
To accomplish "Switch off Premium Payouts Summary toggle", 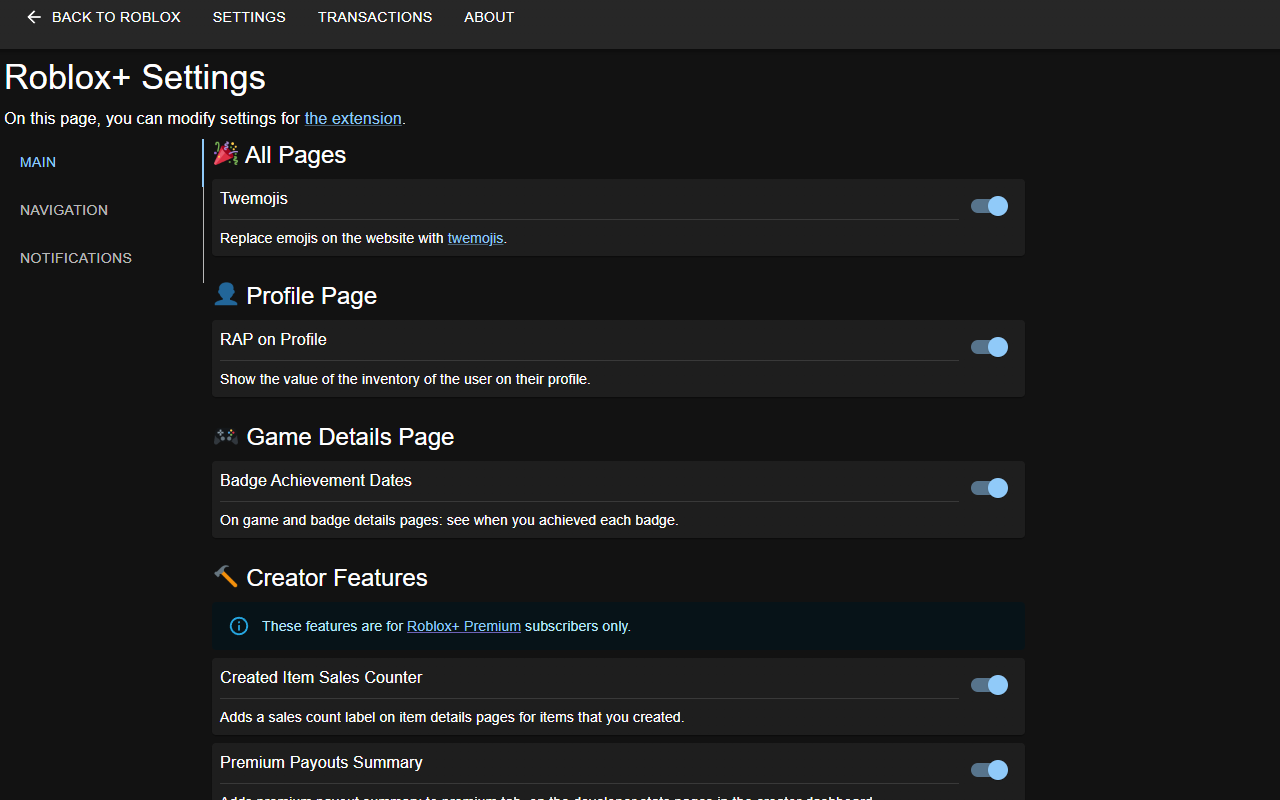I will [x=989, y=770].
